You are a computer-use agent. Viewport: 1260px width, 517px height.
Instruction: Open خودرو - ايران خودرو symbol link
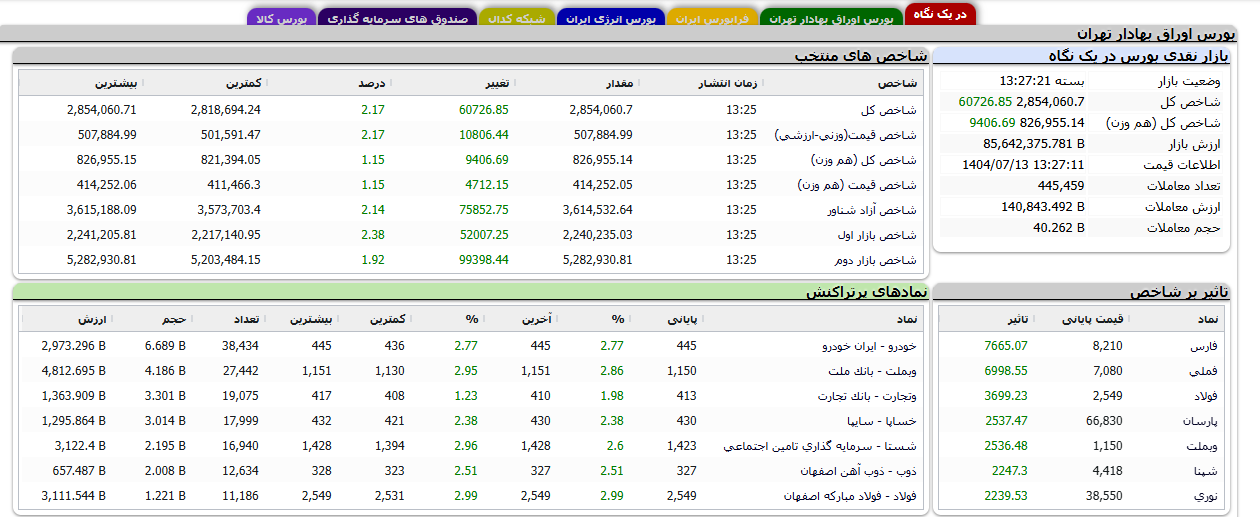pyautogui.click(x=869, y=346)
